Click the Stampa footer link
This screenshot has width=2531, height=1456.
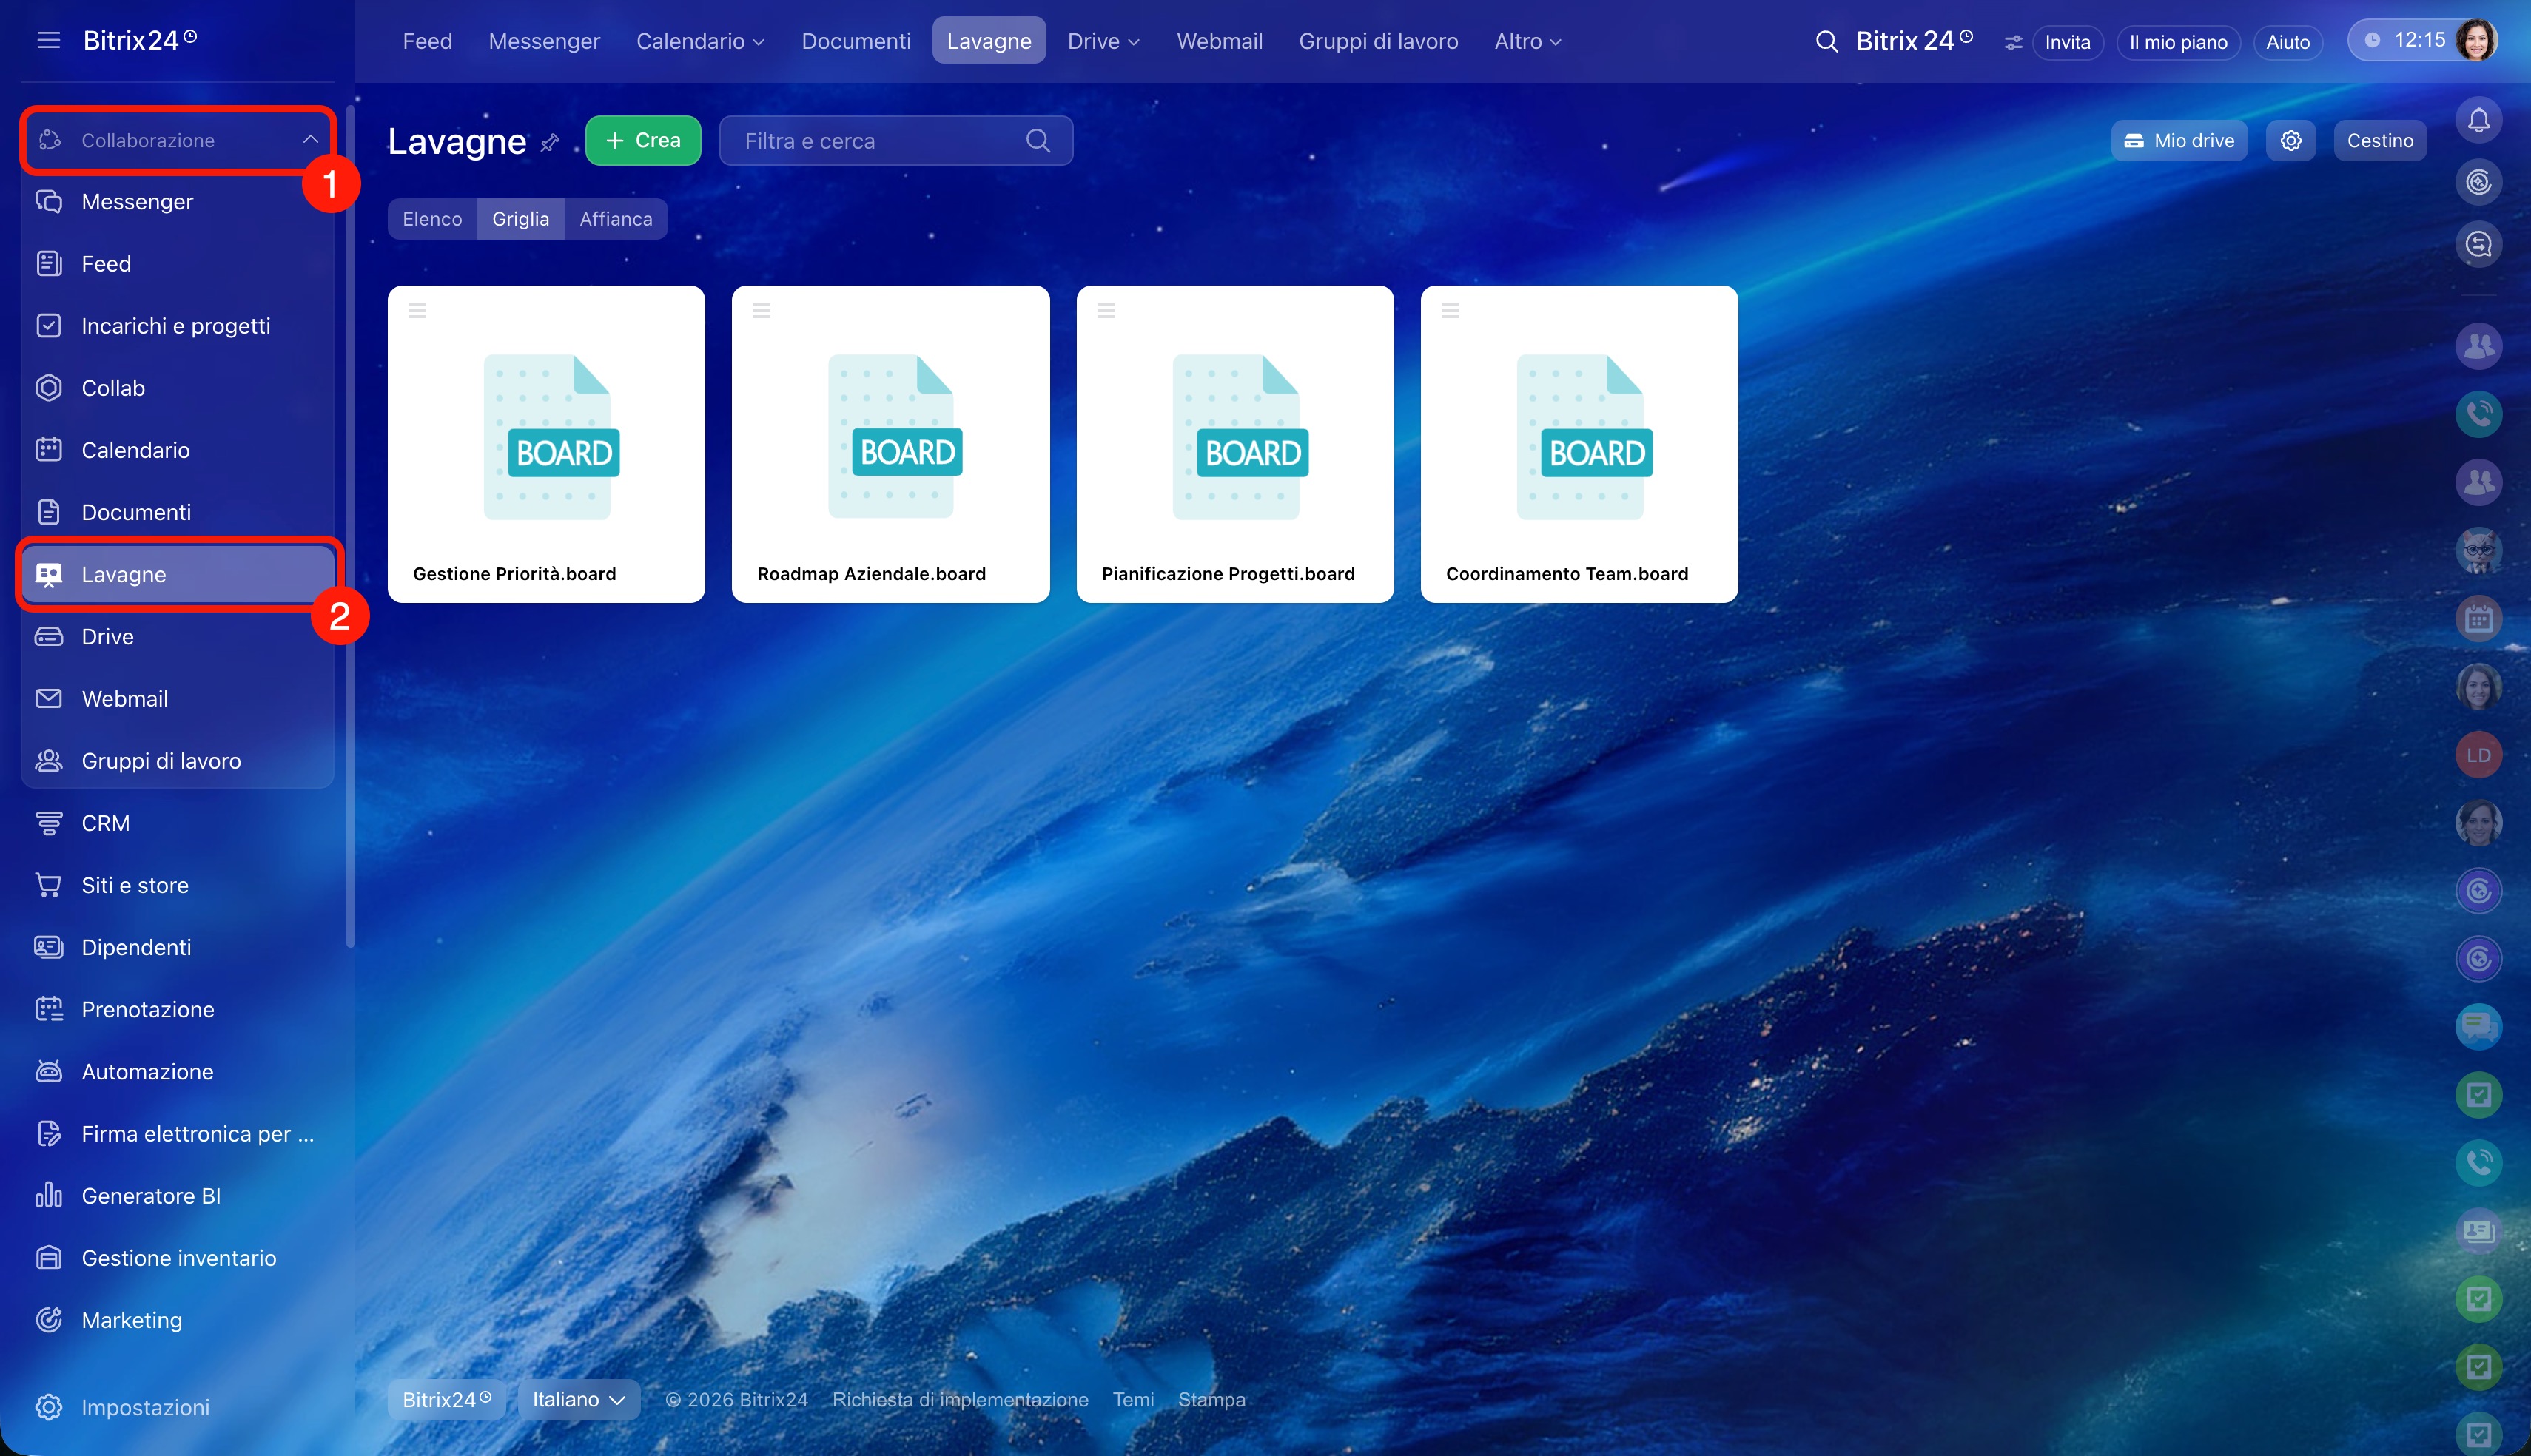1211,1400
